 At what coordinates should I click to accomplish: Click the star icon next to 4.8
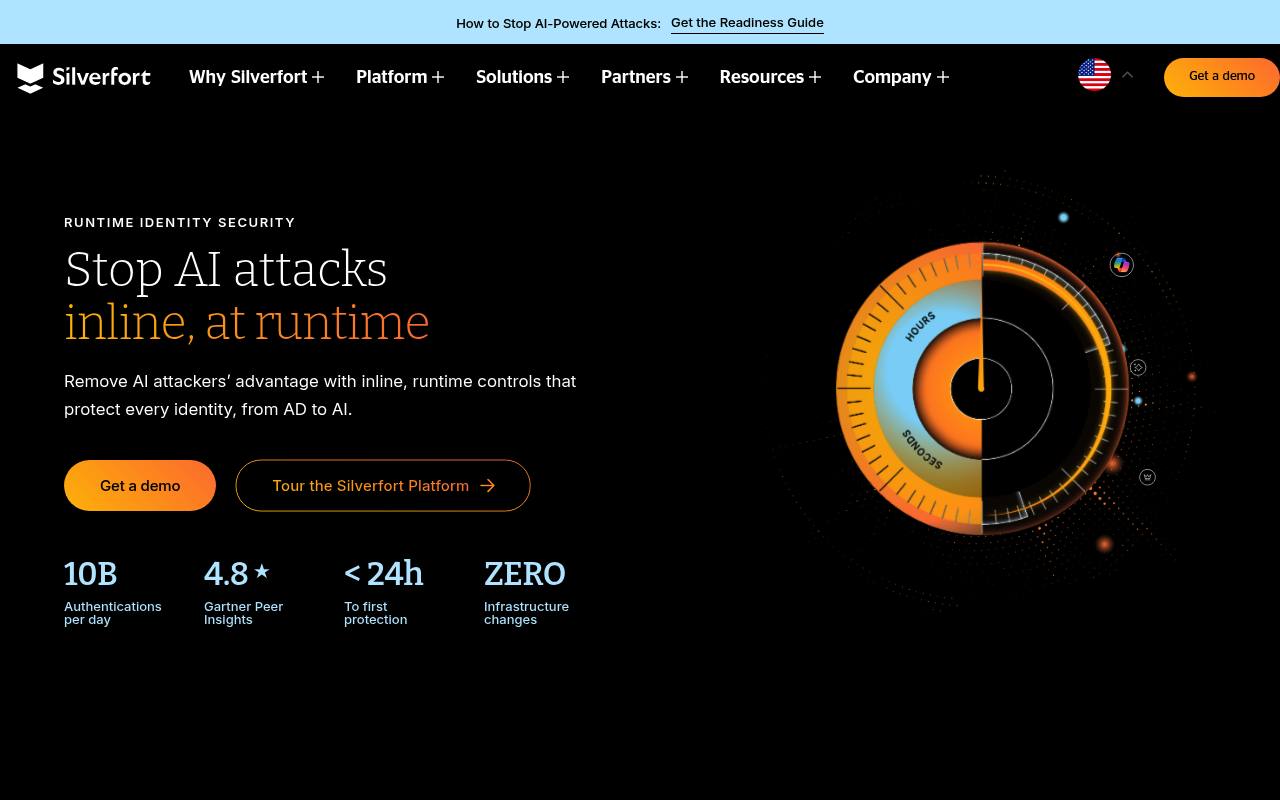point(262,571)
